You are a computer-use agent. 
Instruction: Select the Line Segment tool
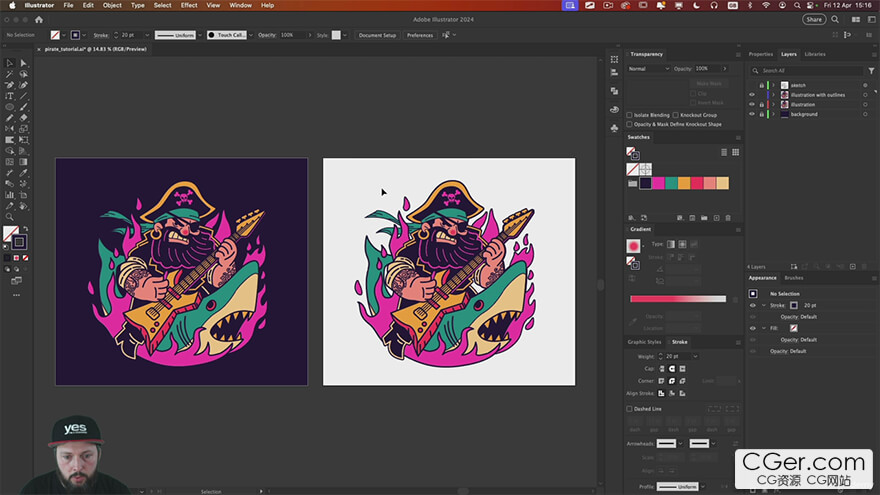[x=24, y=96]
